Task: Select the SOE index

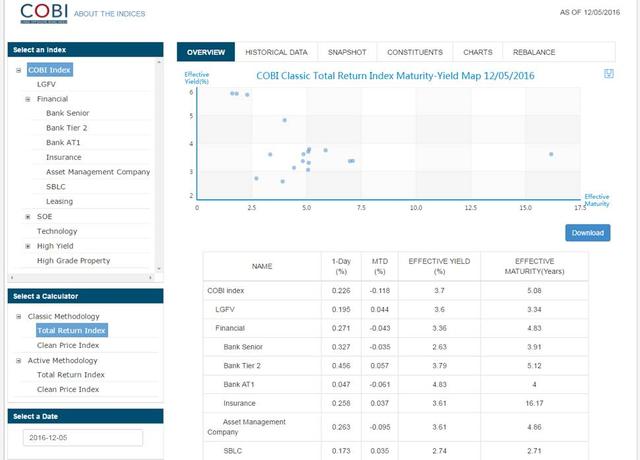Action: click(x=44, y=216)
